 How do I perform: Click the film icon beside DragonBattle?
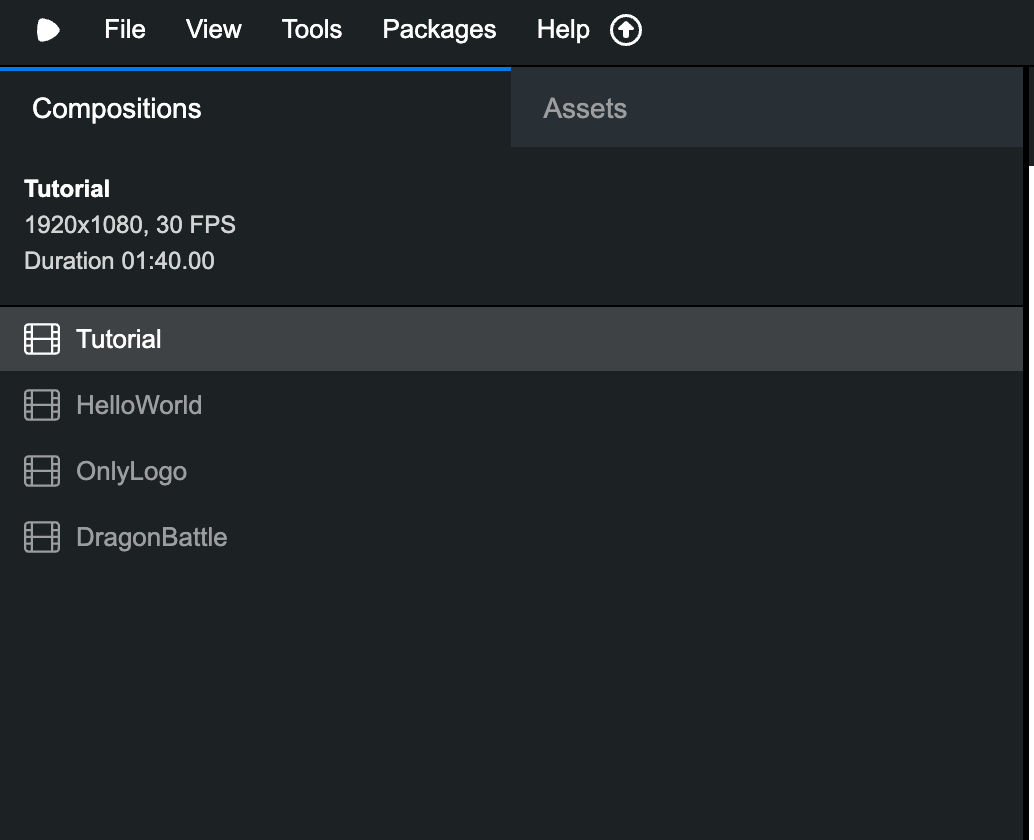coord(42,537)
